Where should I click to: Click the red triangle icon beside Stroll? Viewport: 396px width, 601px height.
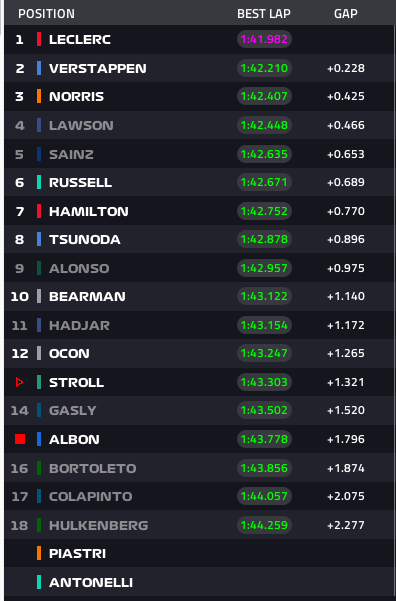point(19,382)
